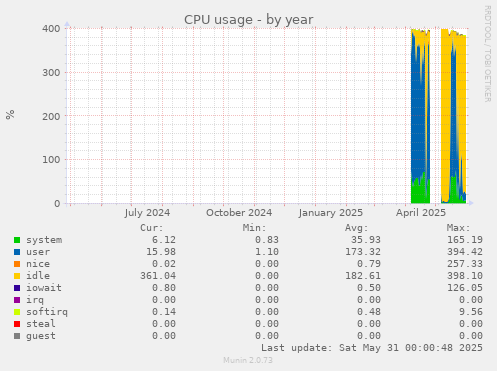Click user average value 173.32
Viewport: 497px width, 371px height.
pyautogui.click(x=363, y=252)
